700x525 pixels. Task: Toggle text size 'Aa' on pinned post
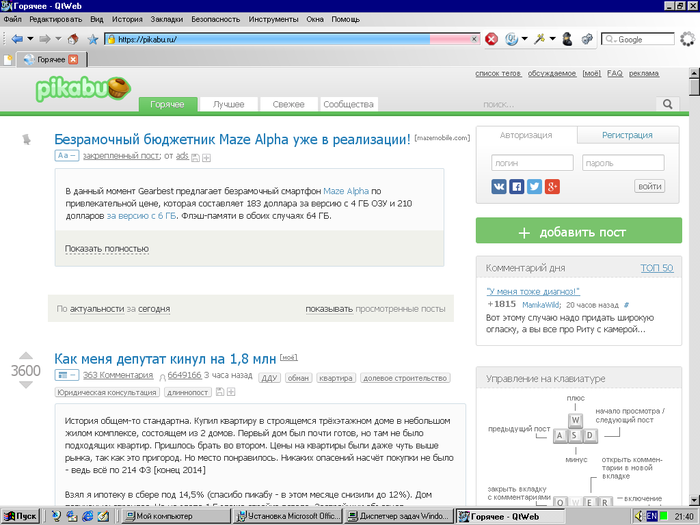(66, 157)
